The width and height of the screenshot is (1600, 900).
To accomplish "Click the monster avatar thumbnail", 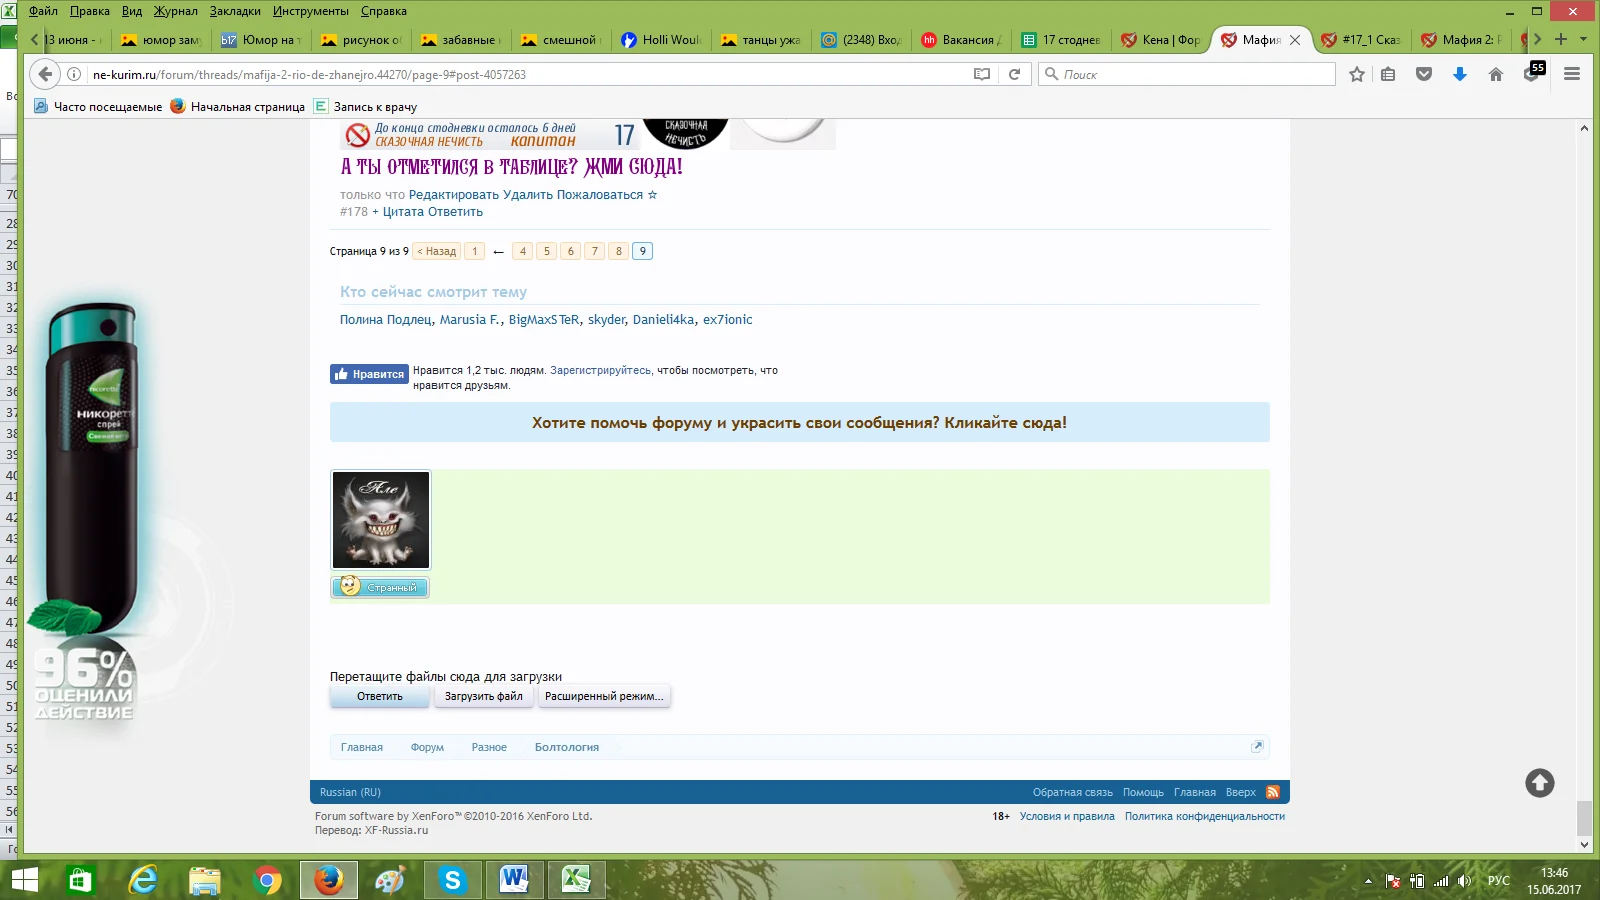I will point(381,520).
